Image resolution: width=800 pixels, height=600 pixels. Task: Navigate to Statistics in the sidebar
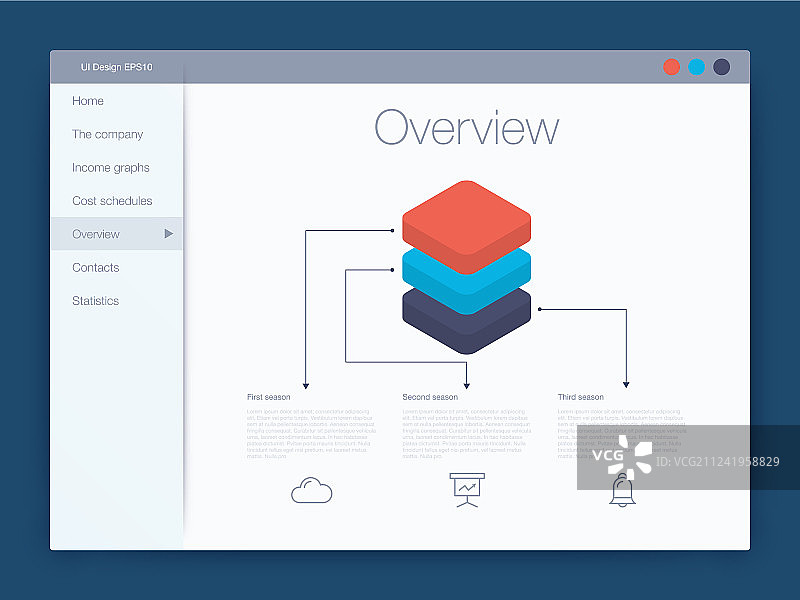tap(95, 301)
